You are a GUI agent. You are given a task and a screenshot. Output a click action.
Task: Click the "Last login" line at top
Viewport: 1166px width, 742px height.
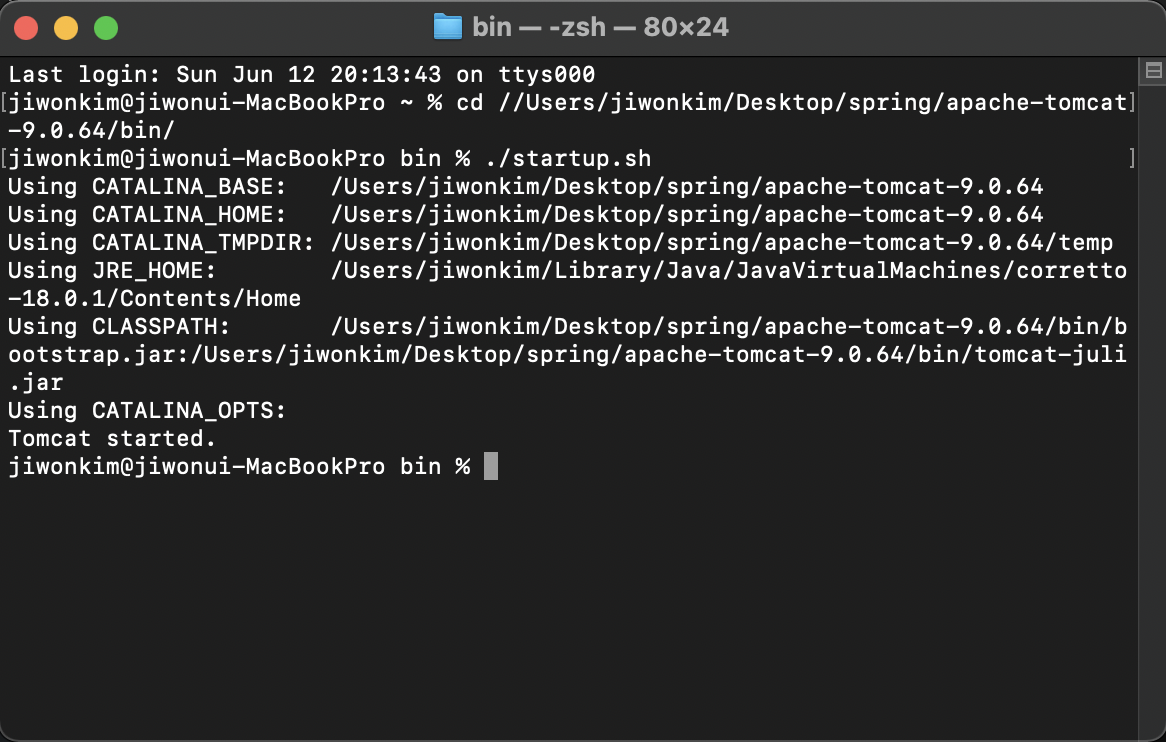point(301,74)
